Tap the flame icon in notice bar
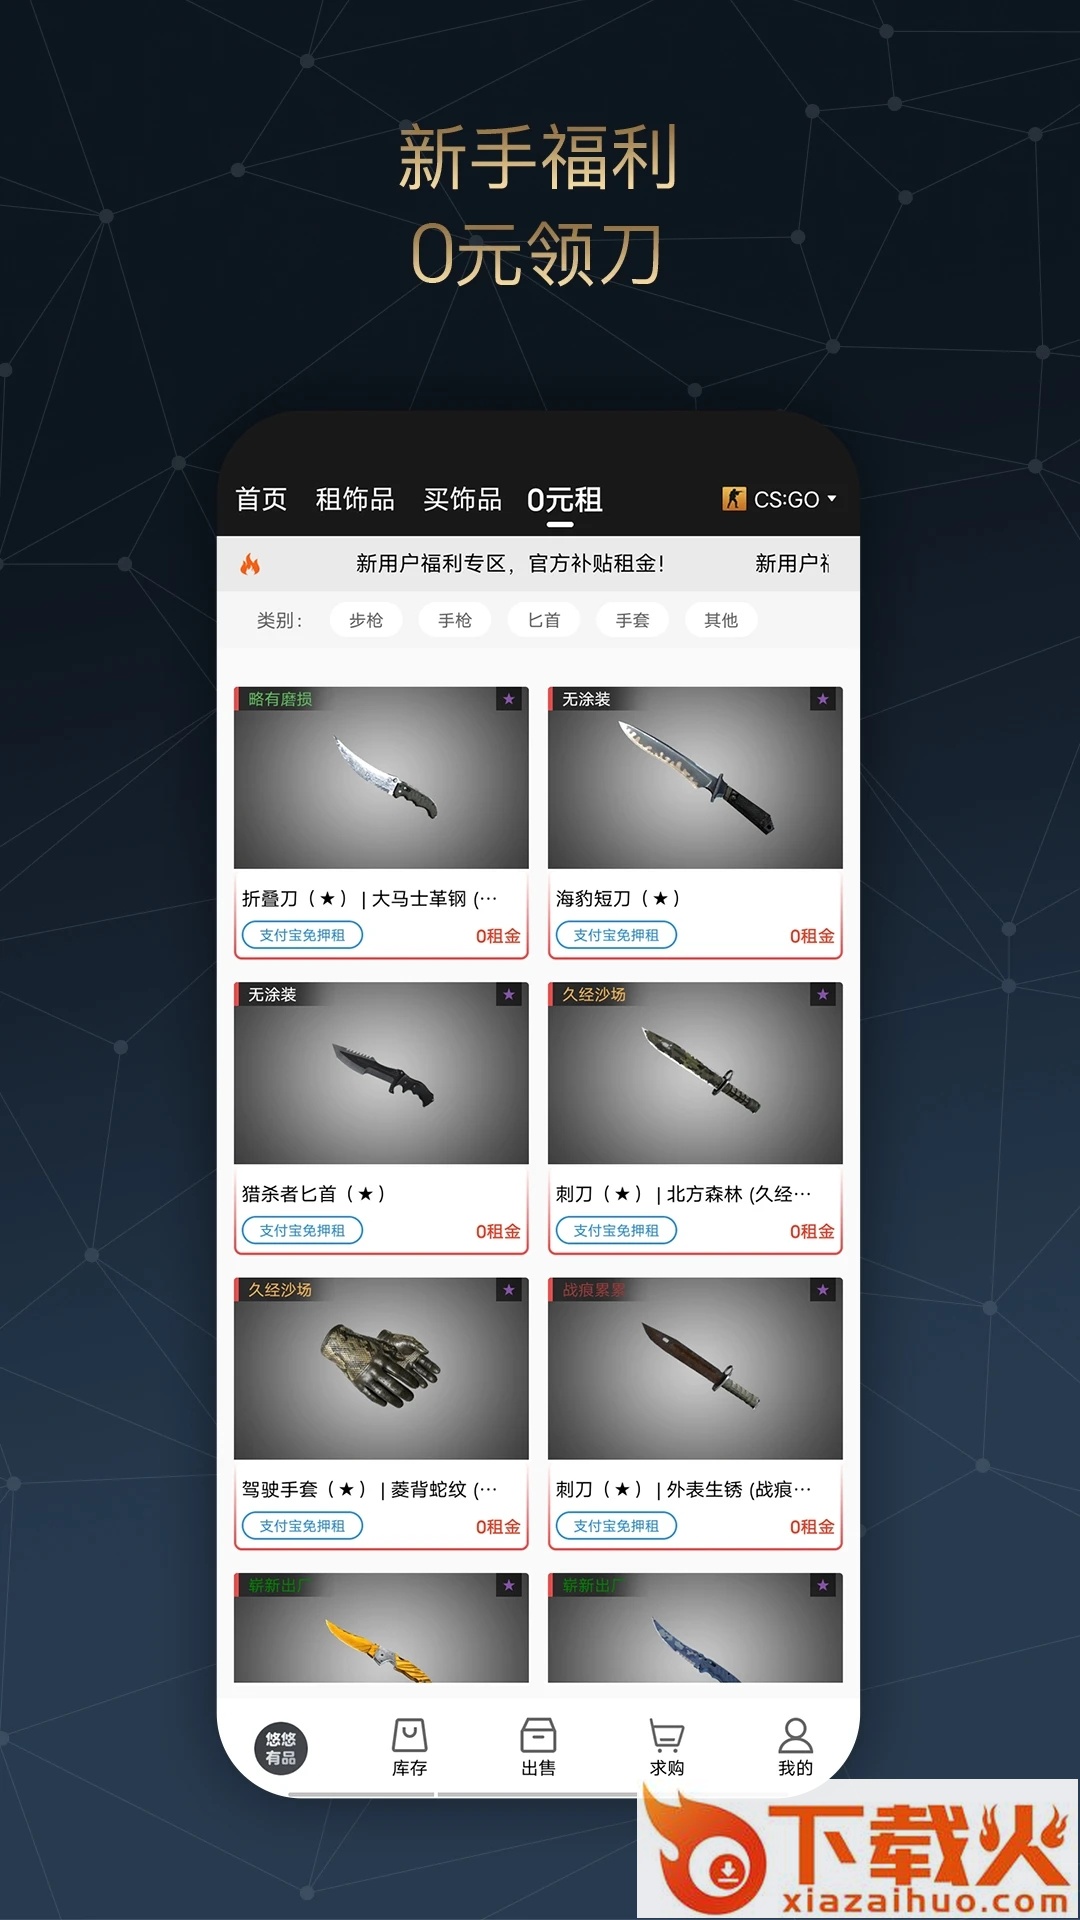Screen dimensions: 1080x1920 pyautogui.click(x=250, y=564)
